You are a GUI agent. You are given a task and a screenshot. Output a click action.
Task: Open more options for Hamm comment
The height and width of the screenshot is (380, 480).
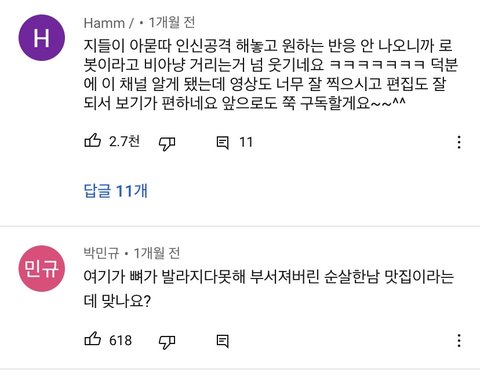pyautogui.click(x=459, y=142)
